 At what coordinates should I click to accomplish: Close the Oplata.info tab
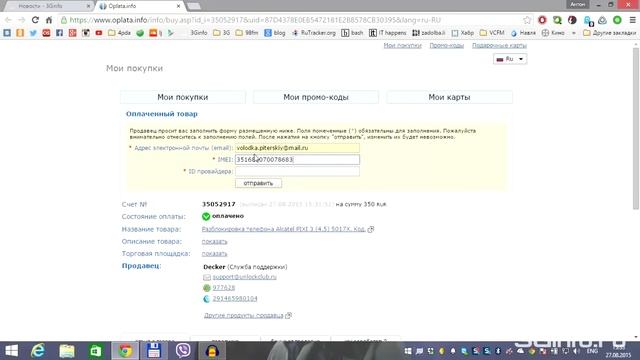click(178, 6)
